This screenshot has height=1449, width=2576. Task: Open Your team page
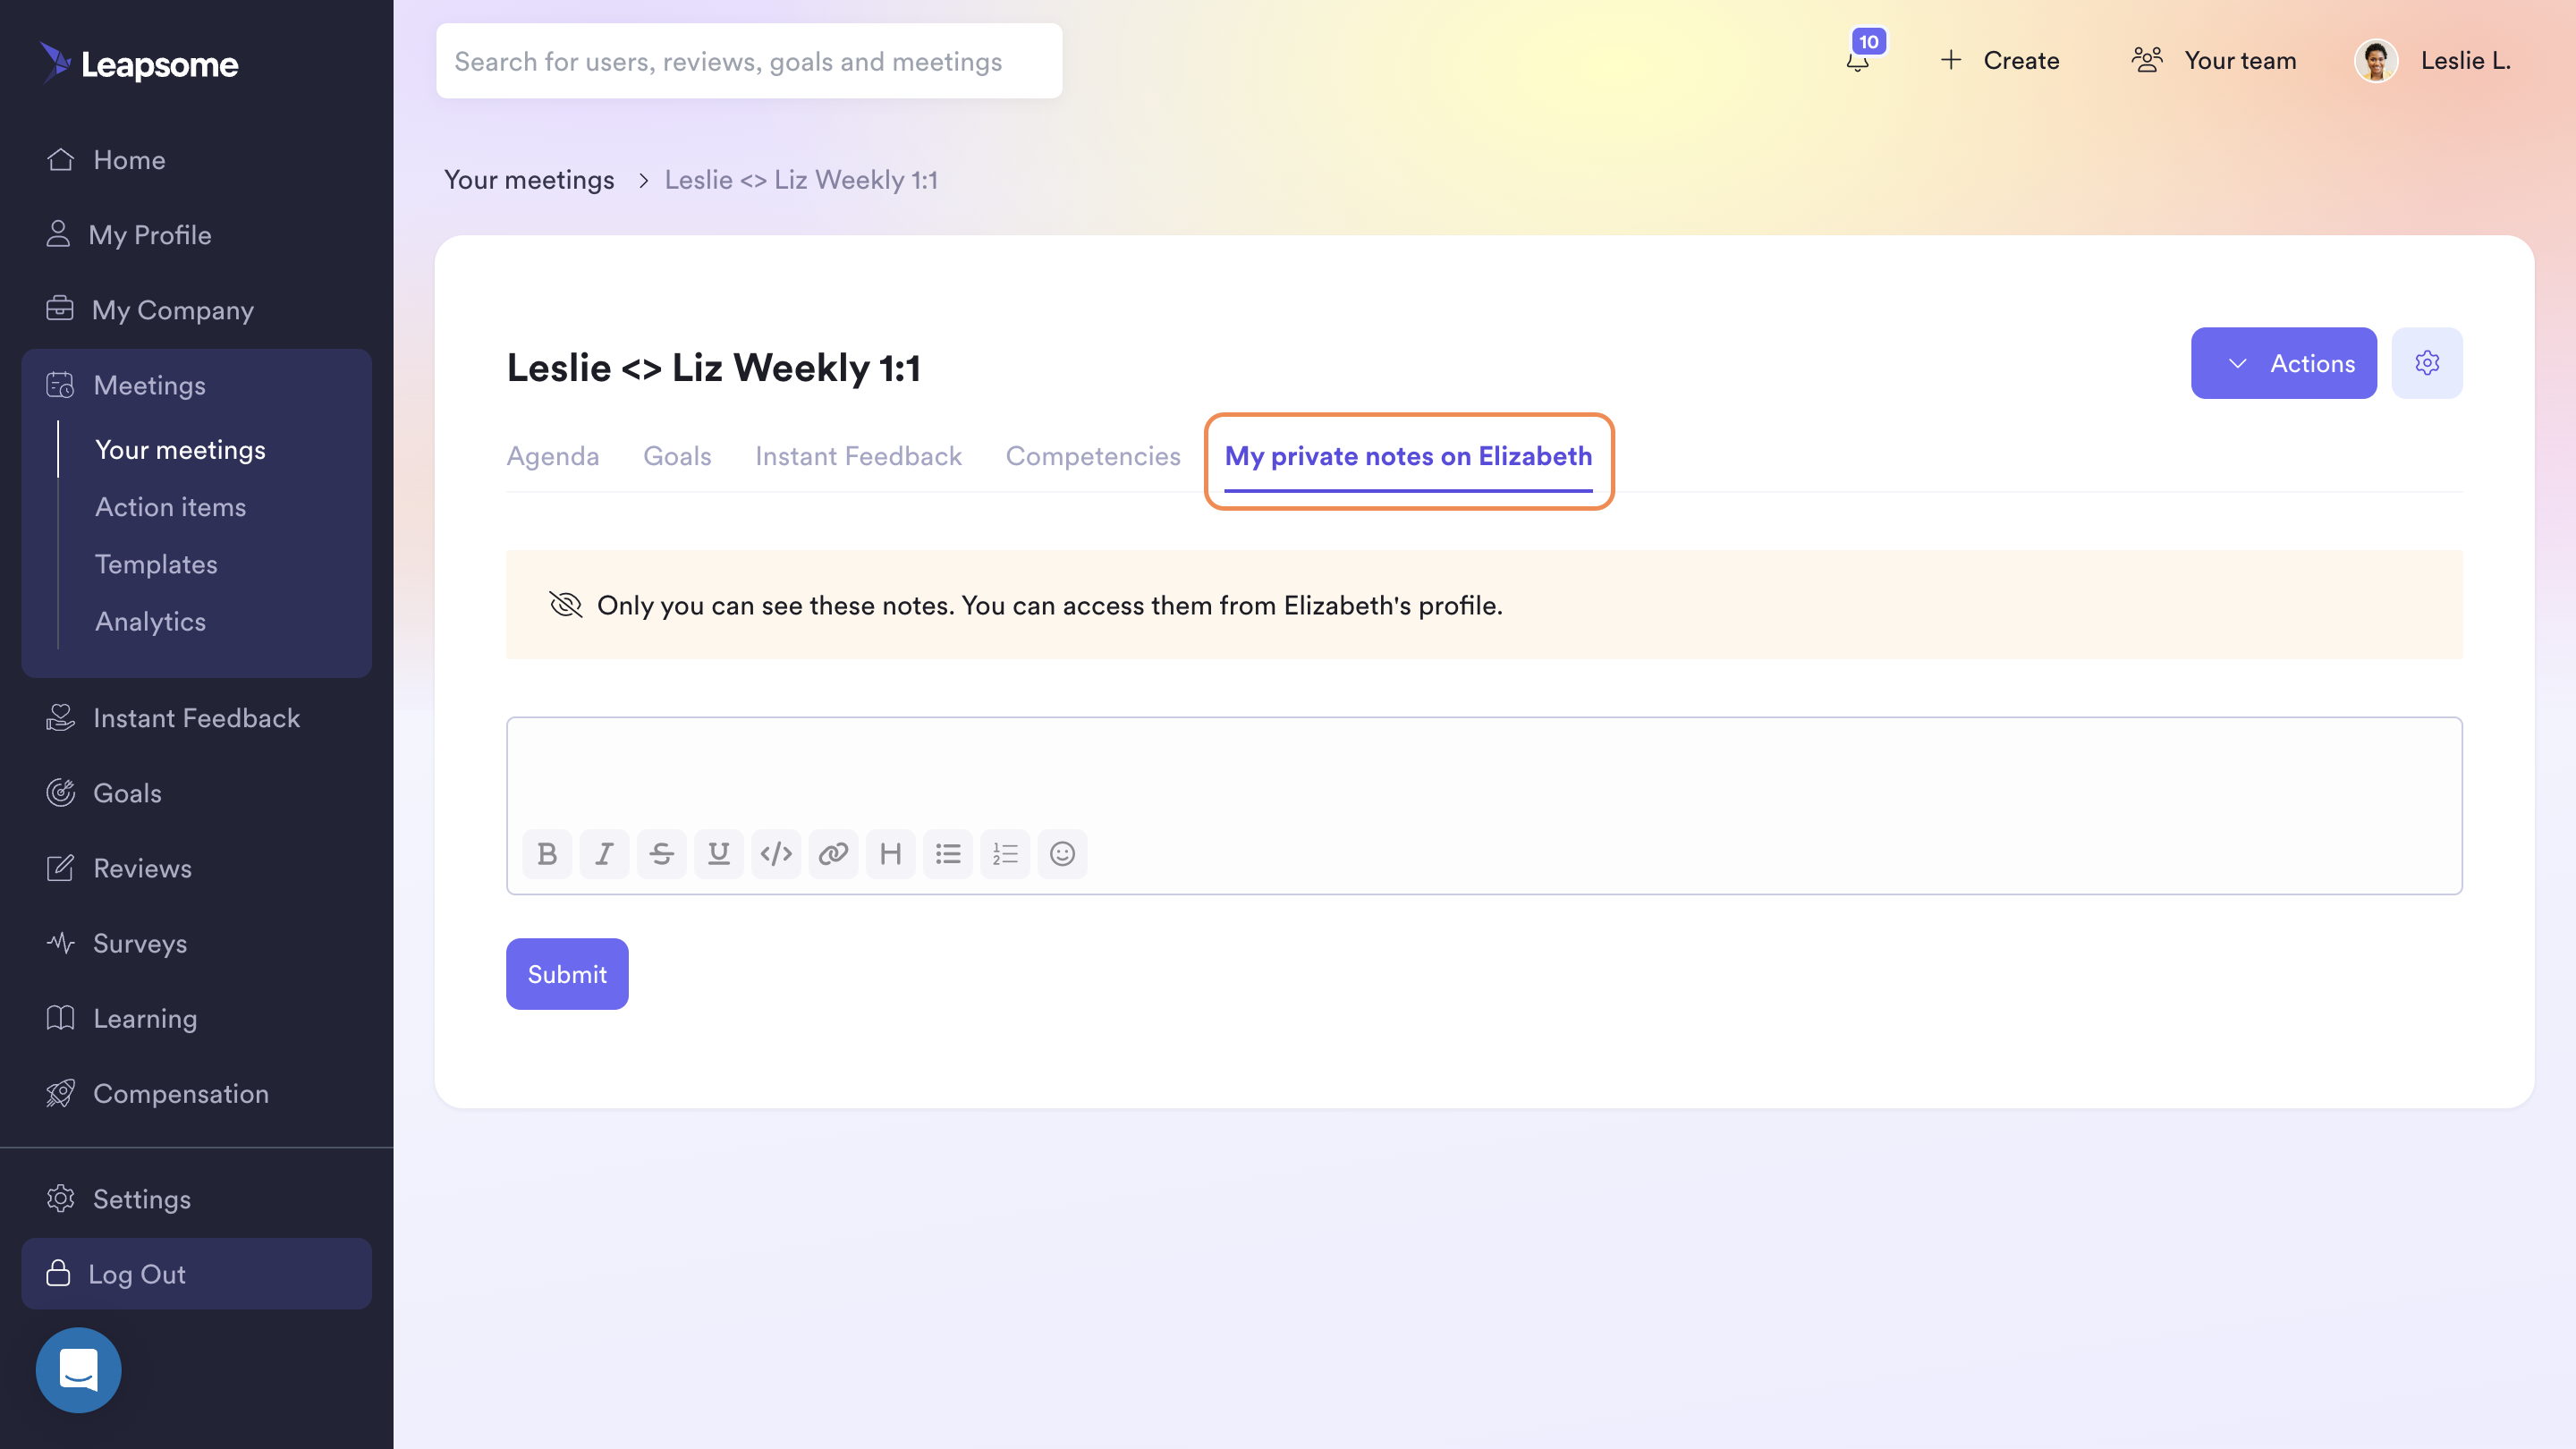(x=2213, y=60)
